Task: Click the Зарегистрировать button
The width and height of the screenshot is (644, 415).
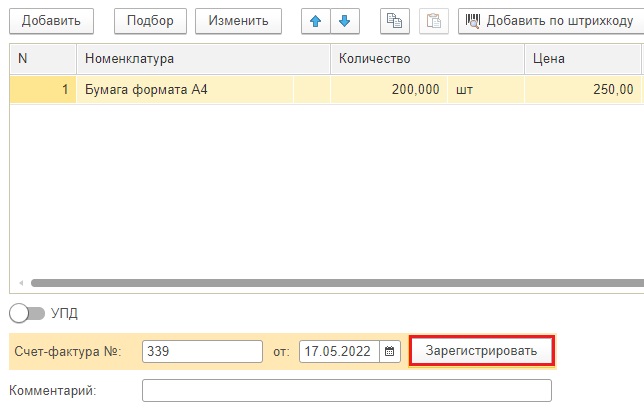Action: click(481, 351)
